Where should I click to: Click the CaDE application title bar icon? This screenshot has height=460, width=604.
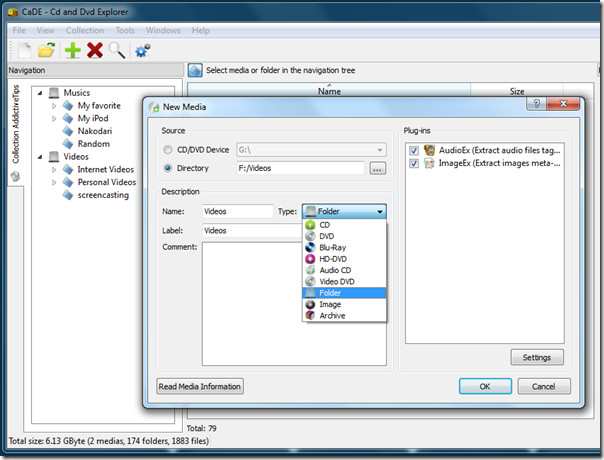(13, 12)
